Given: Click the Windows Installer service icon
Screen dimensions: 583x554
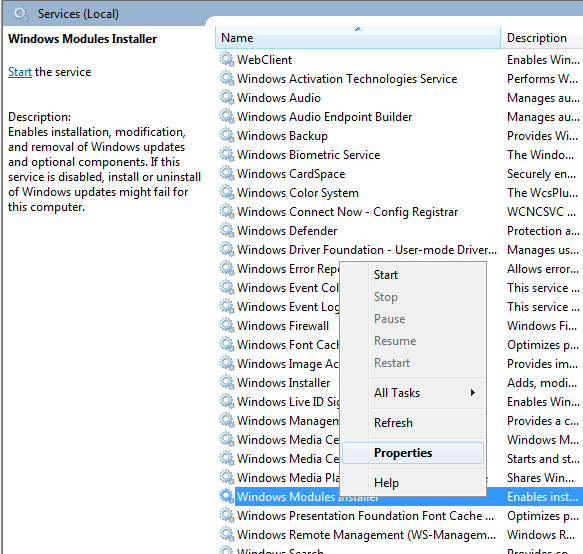Looking at the screenshot, I should point(226,382).
